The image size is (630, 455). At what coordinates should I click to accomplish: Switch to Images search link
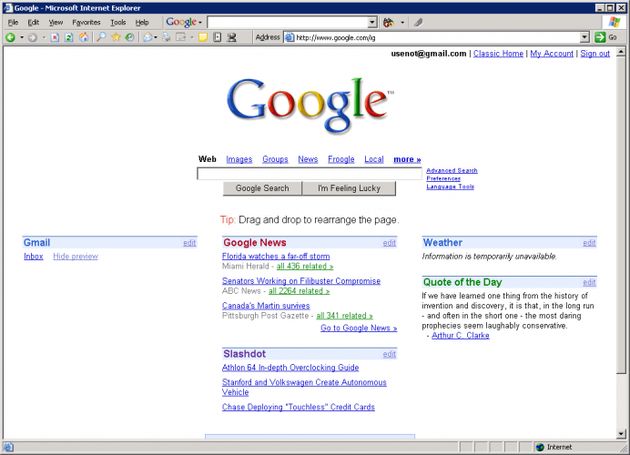[x=239, y=160]
